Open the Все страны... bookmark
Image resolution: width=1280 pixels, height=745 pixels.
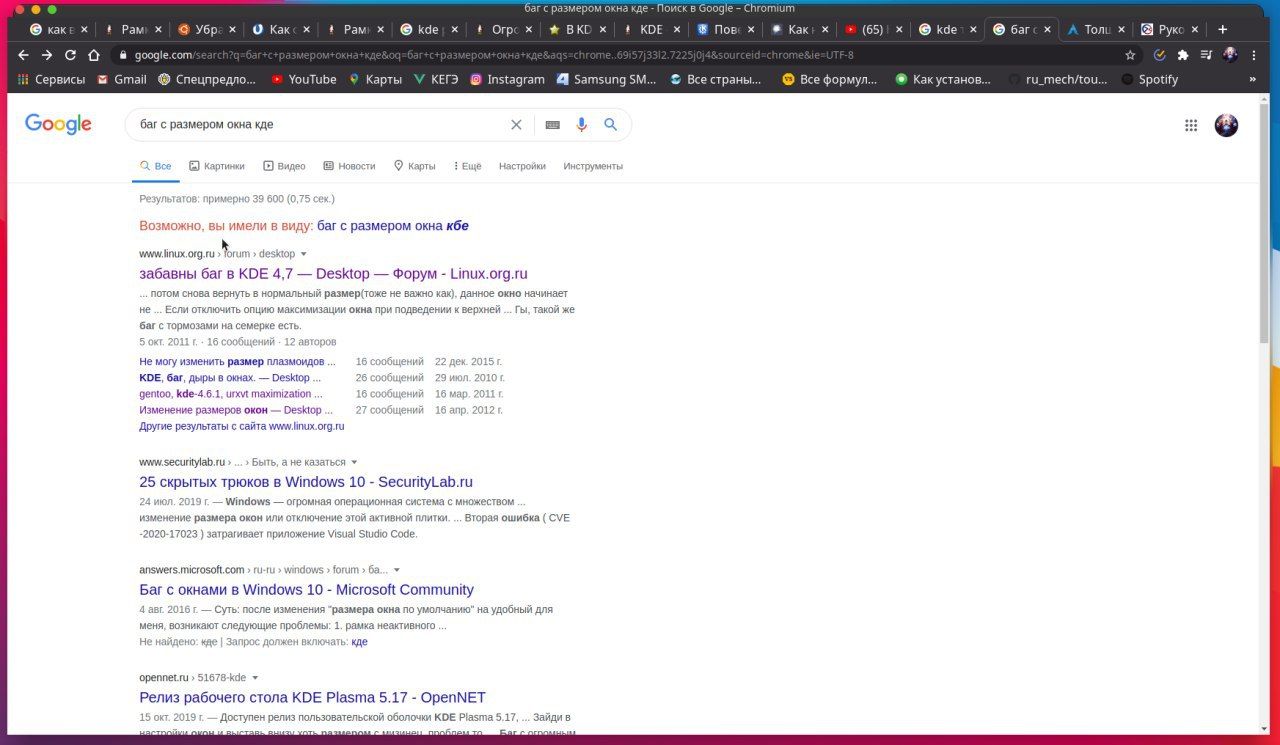(715, 79)
